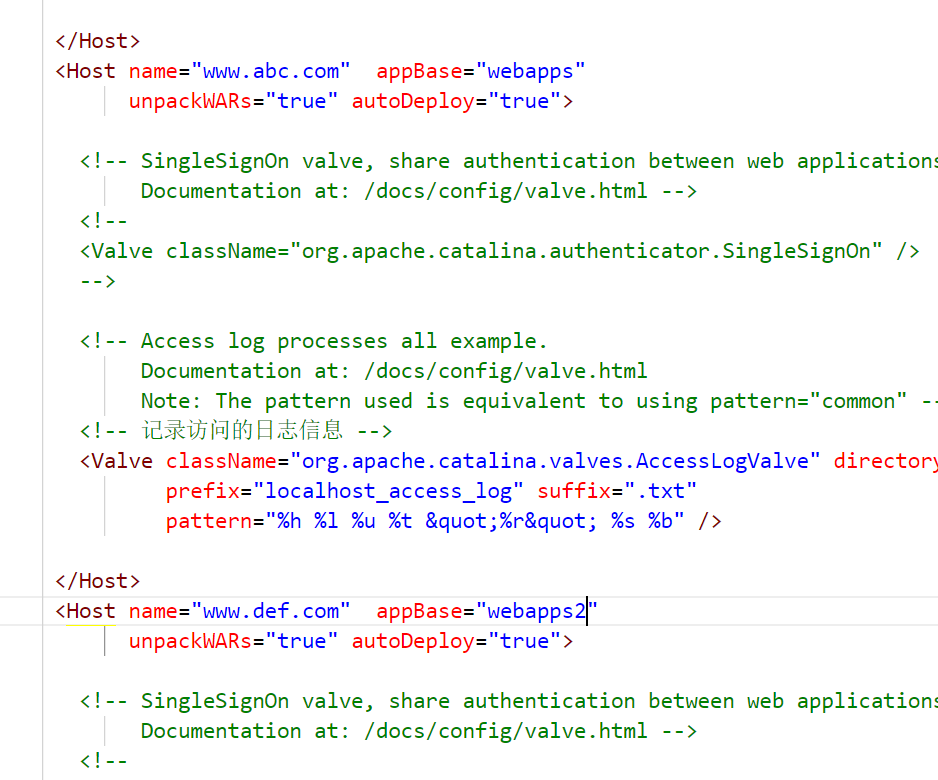The height and width of the screenshot is (780, 938).
Task: Click unpackWARs attribute under the www.def.com host
Action: (190, 641)
